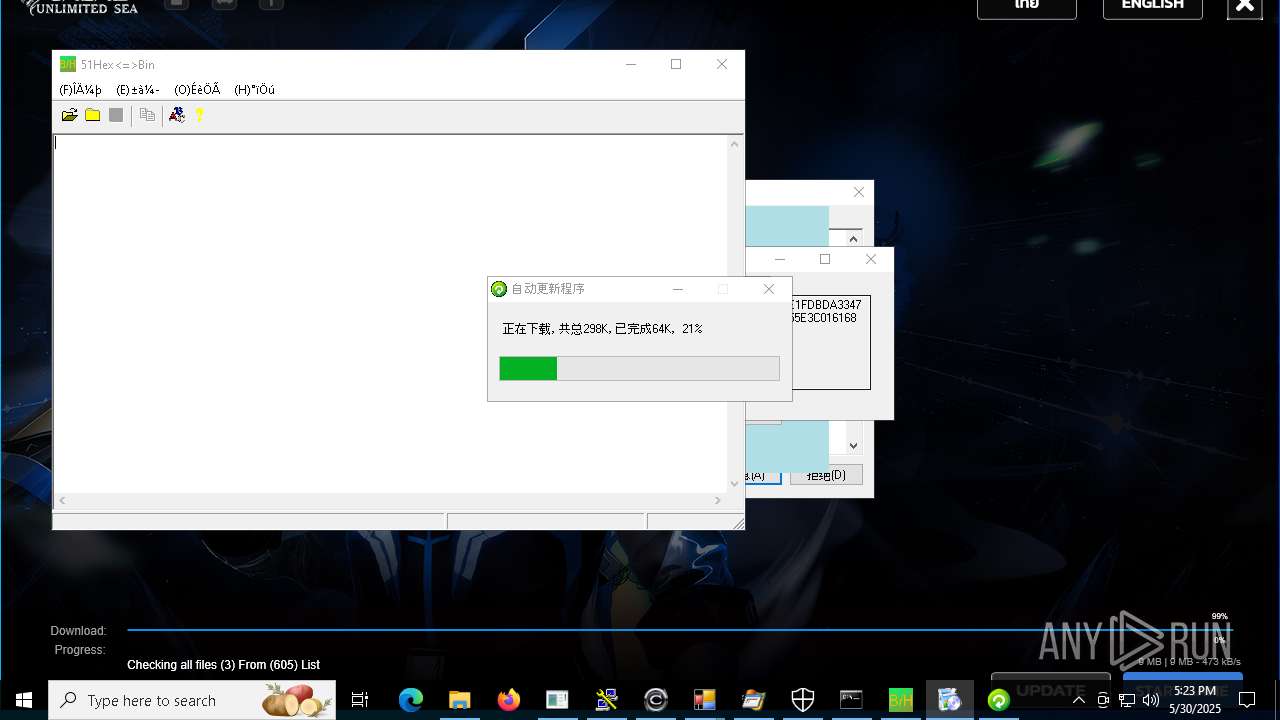Click inside the 51Hex empty text editing area

[x=390, y=313]
